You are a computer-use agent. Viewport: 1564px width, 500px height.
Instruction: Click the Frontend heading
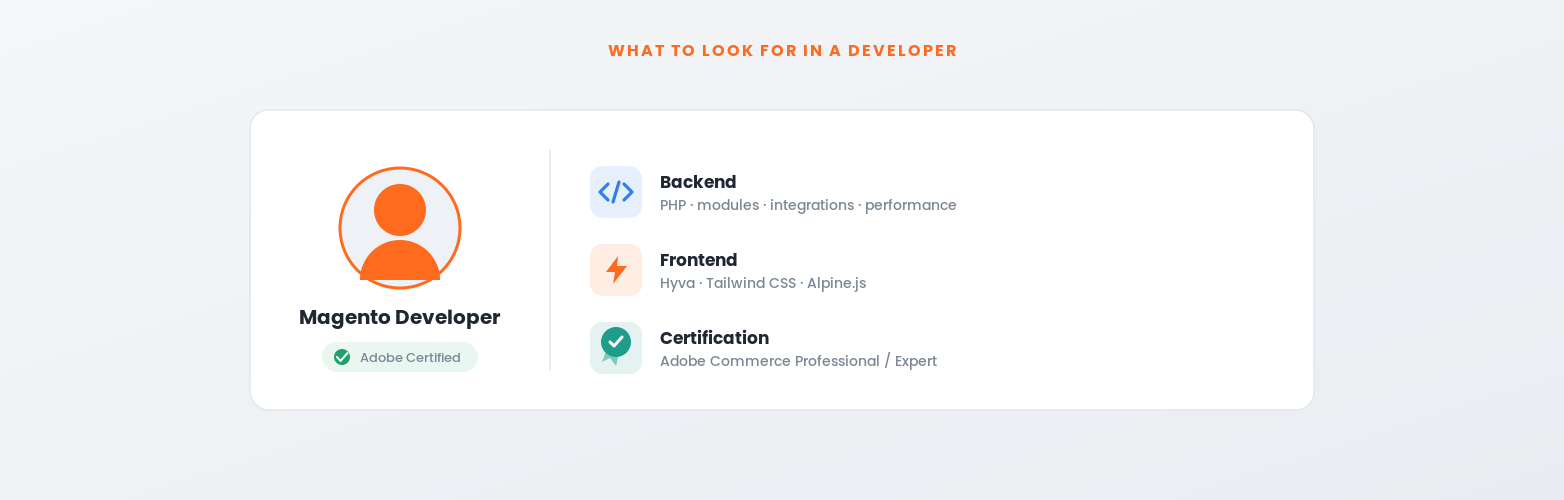[699, 260]
